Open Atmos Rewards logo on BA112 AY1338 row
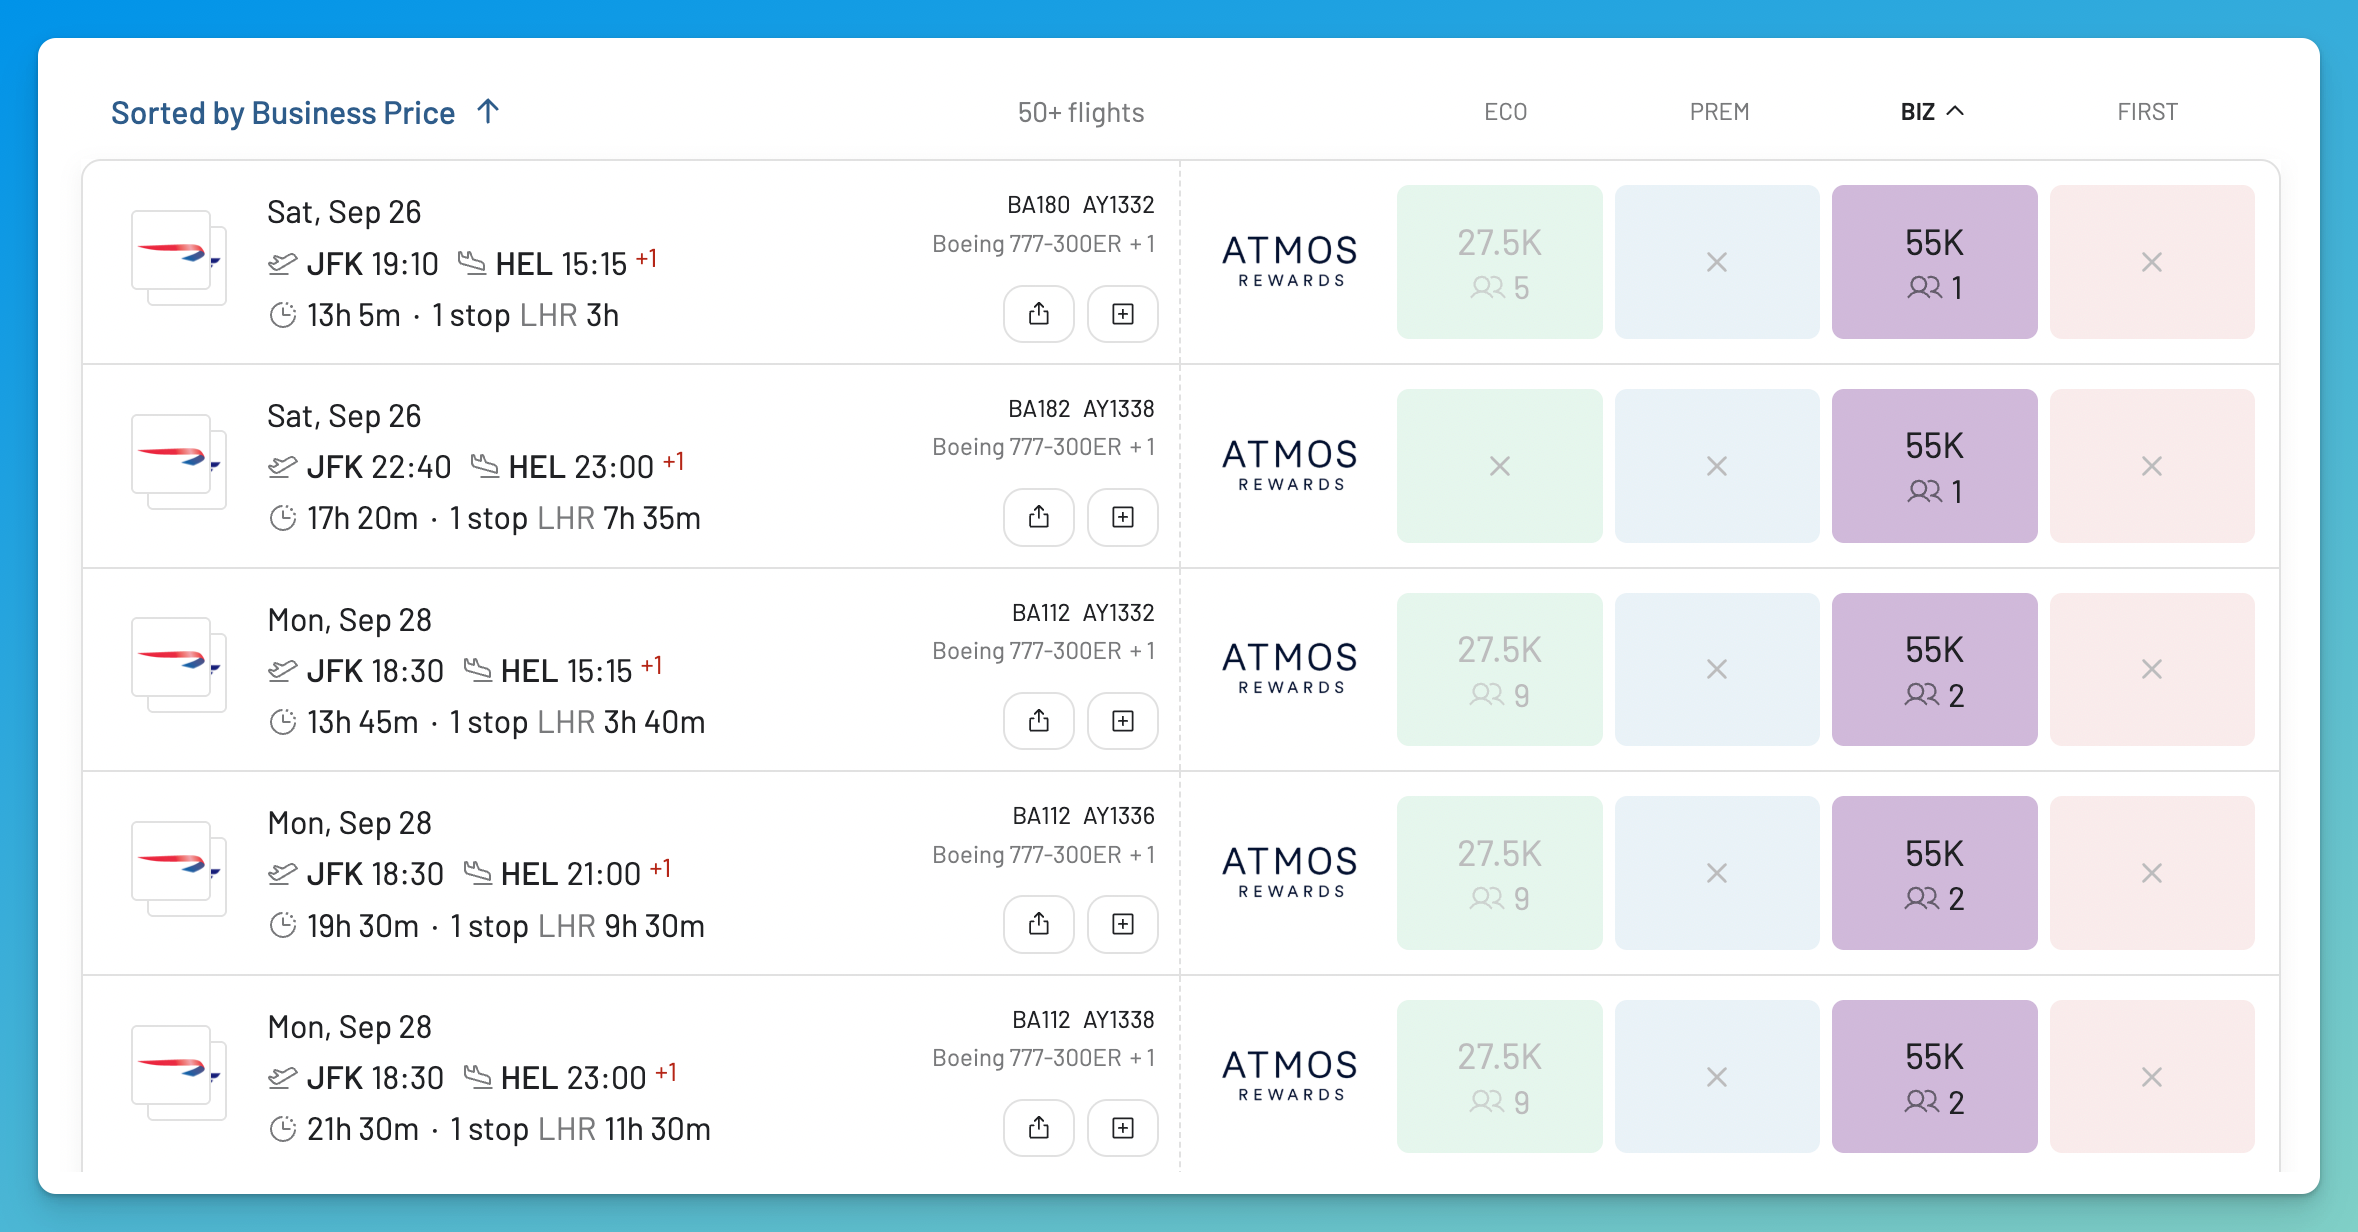 coord(1290,1075)
